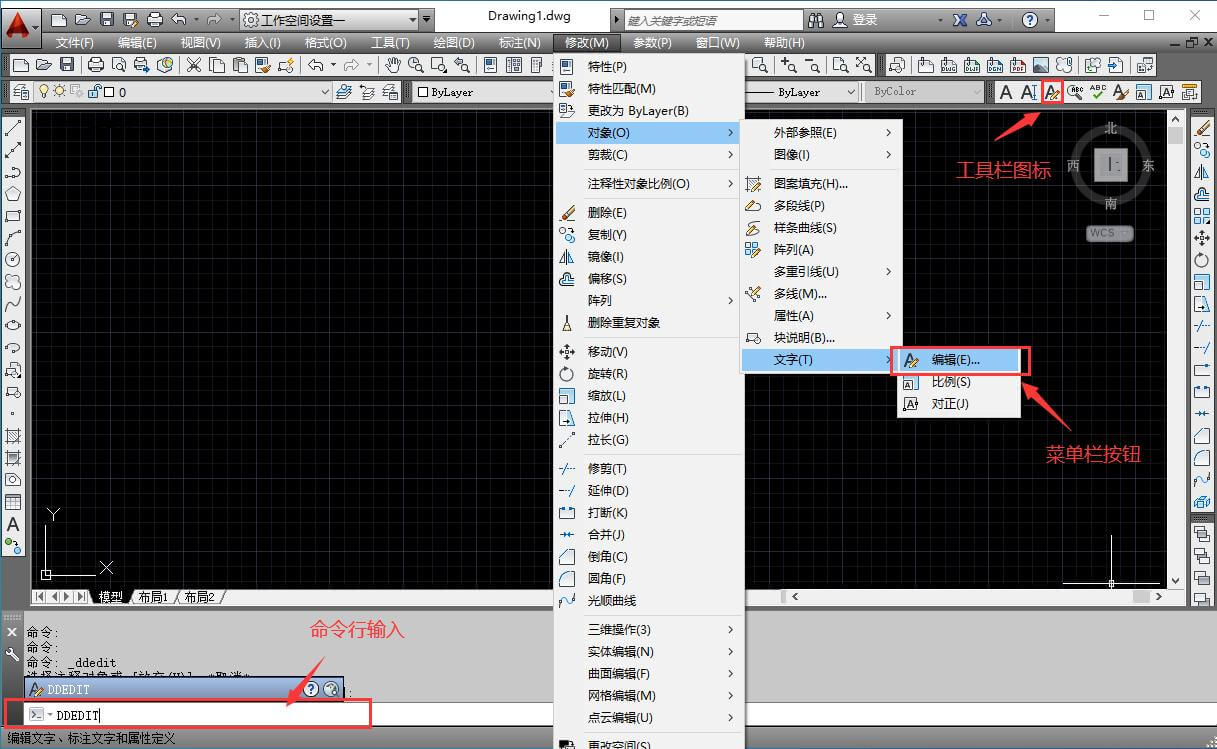Open the workspace settings dropdown
Image resolution: width=1217 pixels, height=749 pixels.
tap(411, 17)
